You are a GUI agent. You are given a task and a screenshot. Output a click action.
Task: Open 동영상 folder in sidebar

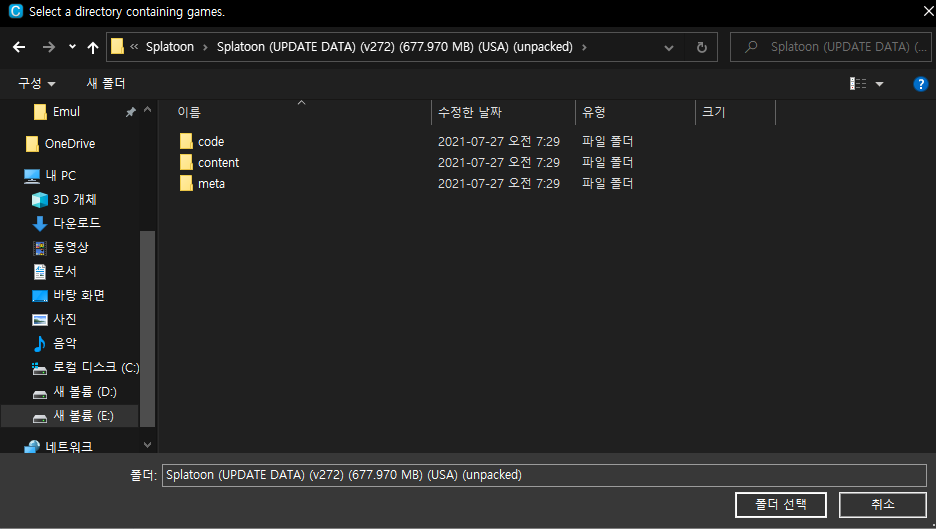70,247
